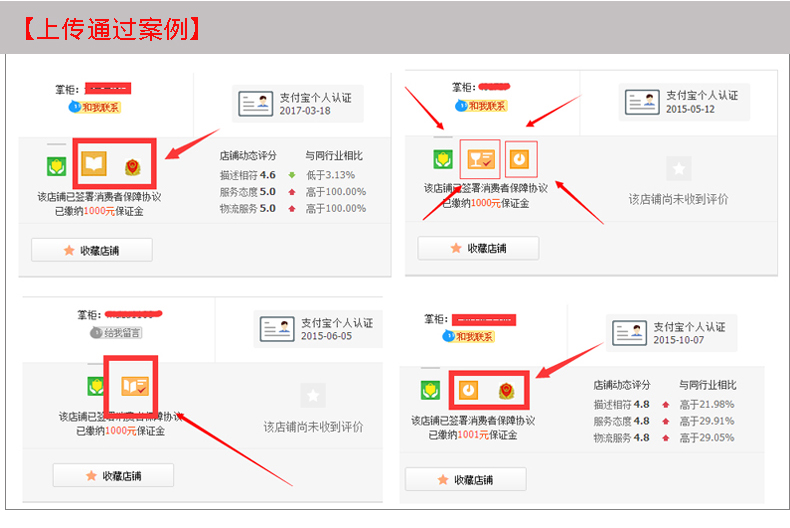
Task: Click the orange clock icon in the 2015-05-12 card
Action: (519, 160)
